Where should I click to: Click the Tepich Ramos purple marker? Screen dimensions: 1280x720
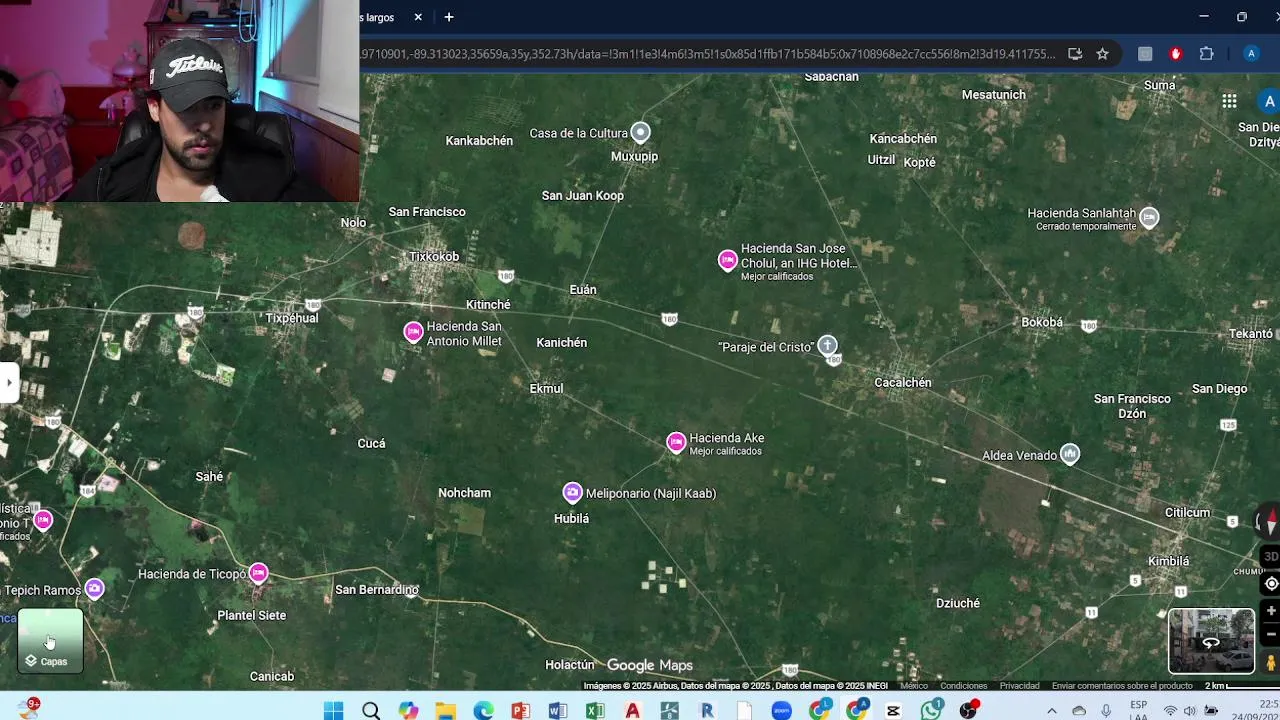pyautogui.click(x=94, y=589)
